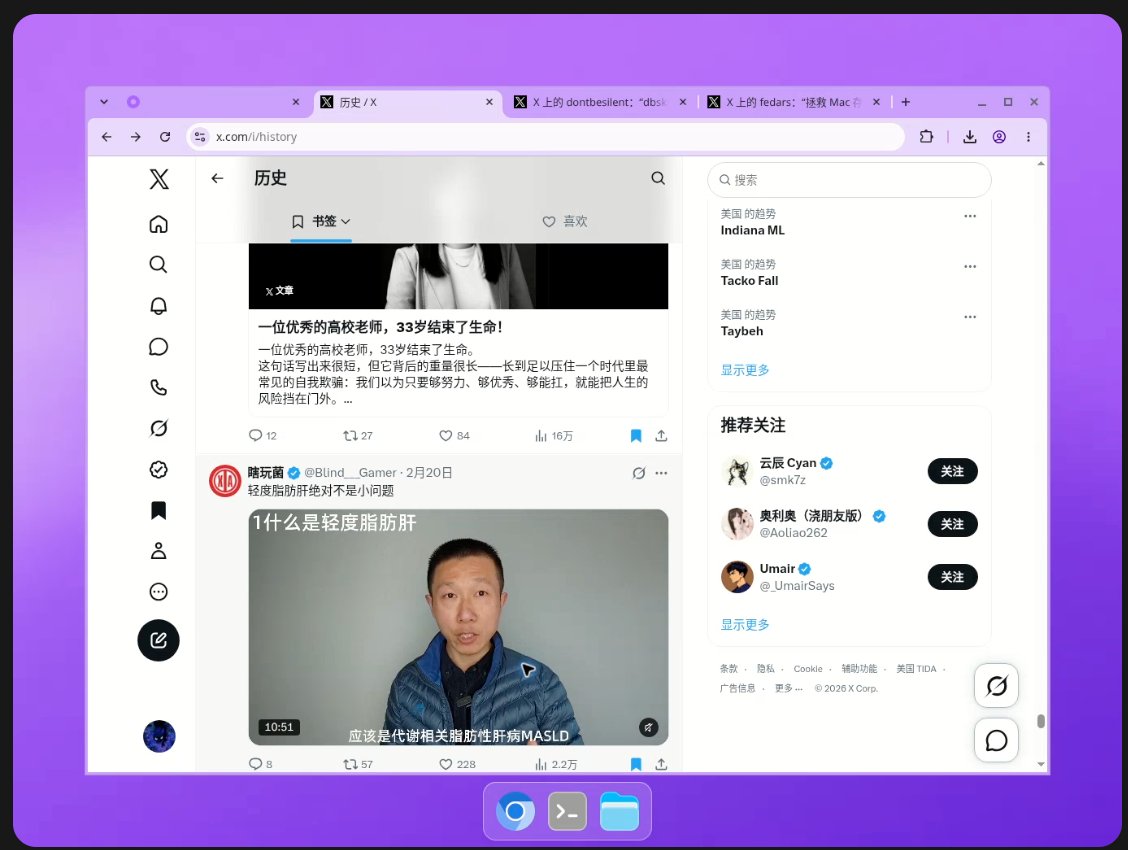Expand the 更多 footer menu
The width and height of the screenshot is (1128, 850).
tap(788, 688)
